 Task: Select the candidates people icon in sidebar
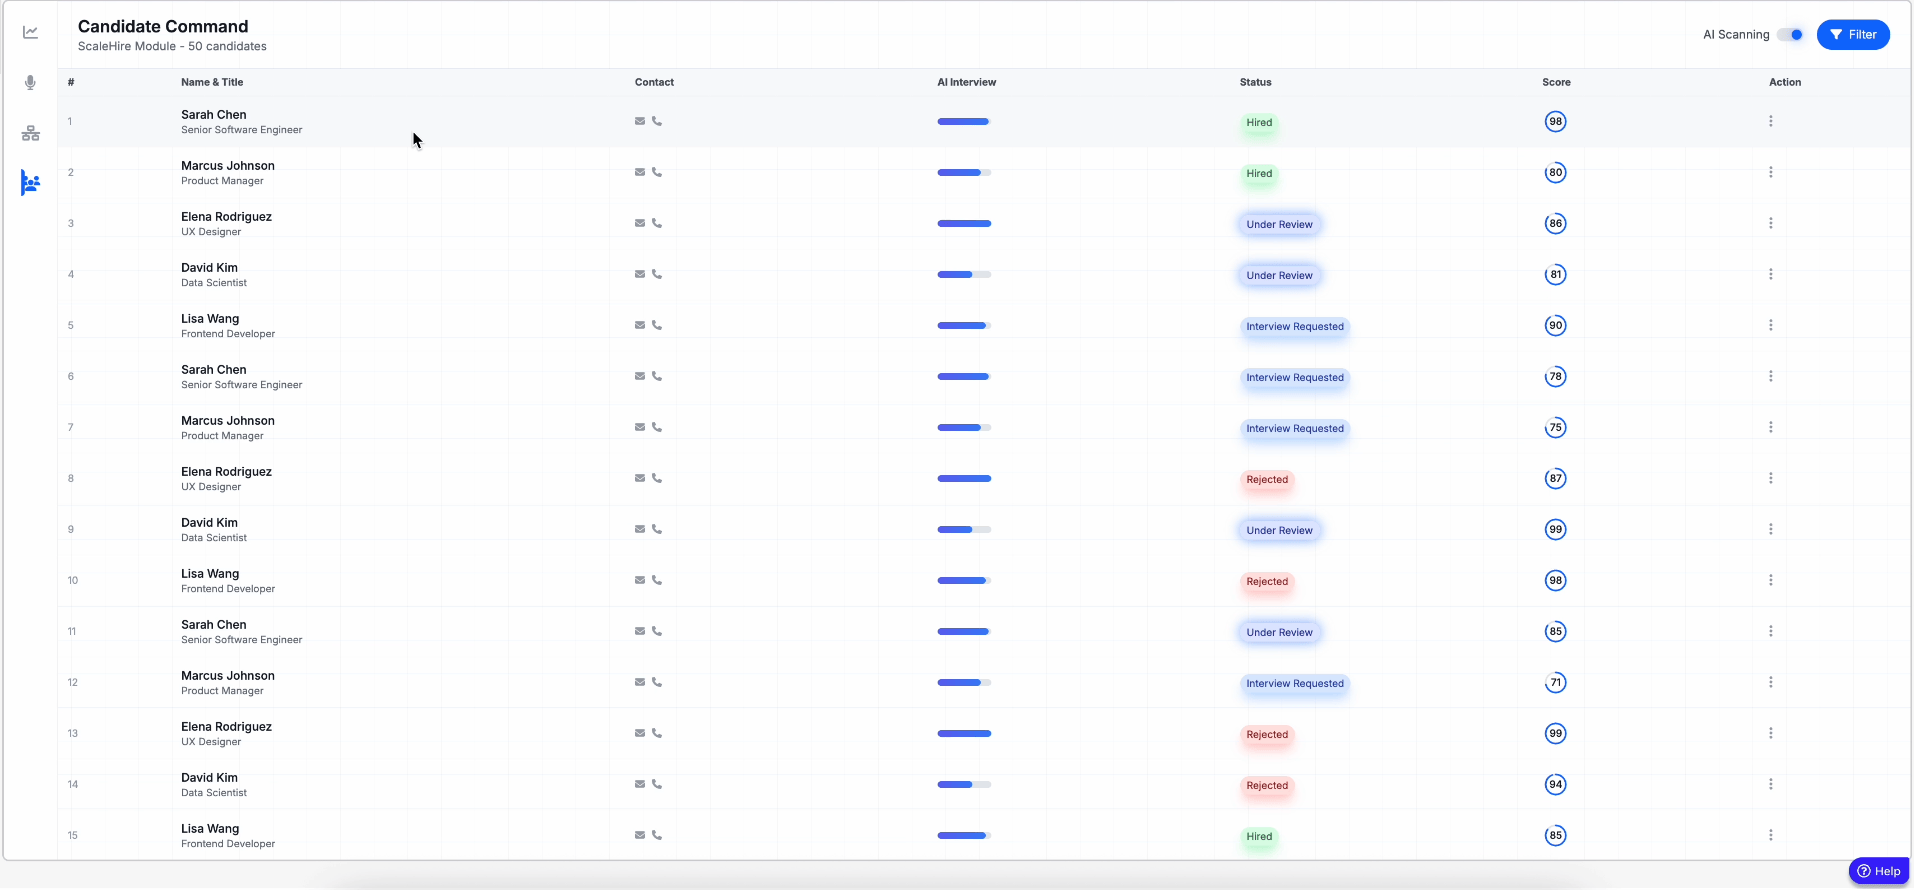pyautogui.click(x=31, y=183)
